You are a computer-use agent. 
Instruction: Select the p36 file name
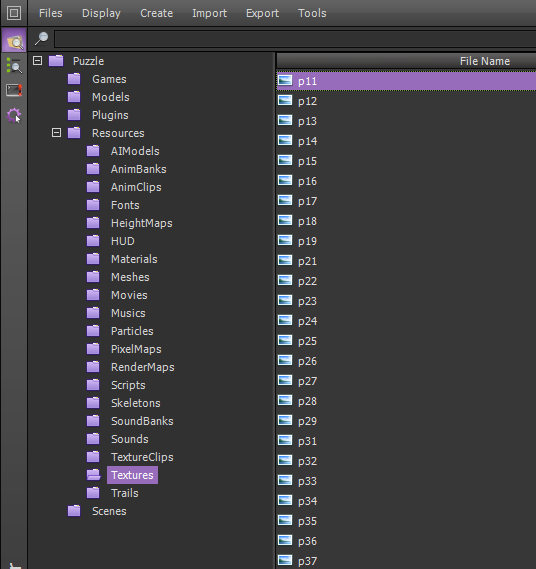pos(307,541)
